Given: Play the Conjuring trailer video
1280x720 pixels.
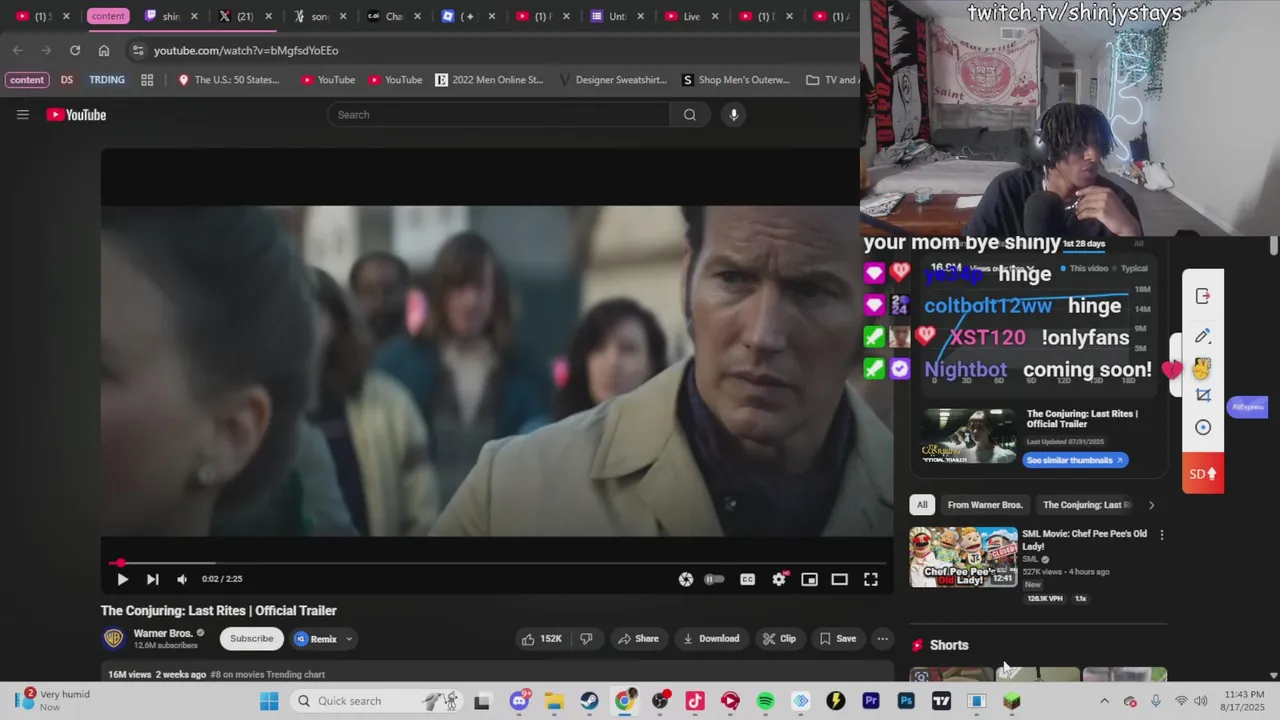Looking at the screenshot, I should (122, 579).
